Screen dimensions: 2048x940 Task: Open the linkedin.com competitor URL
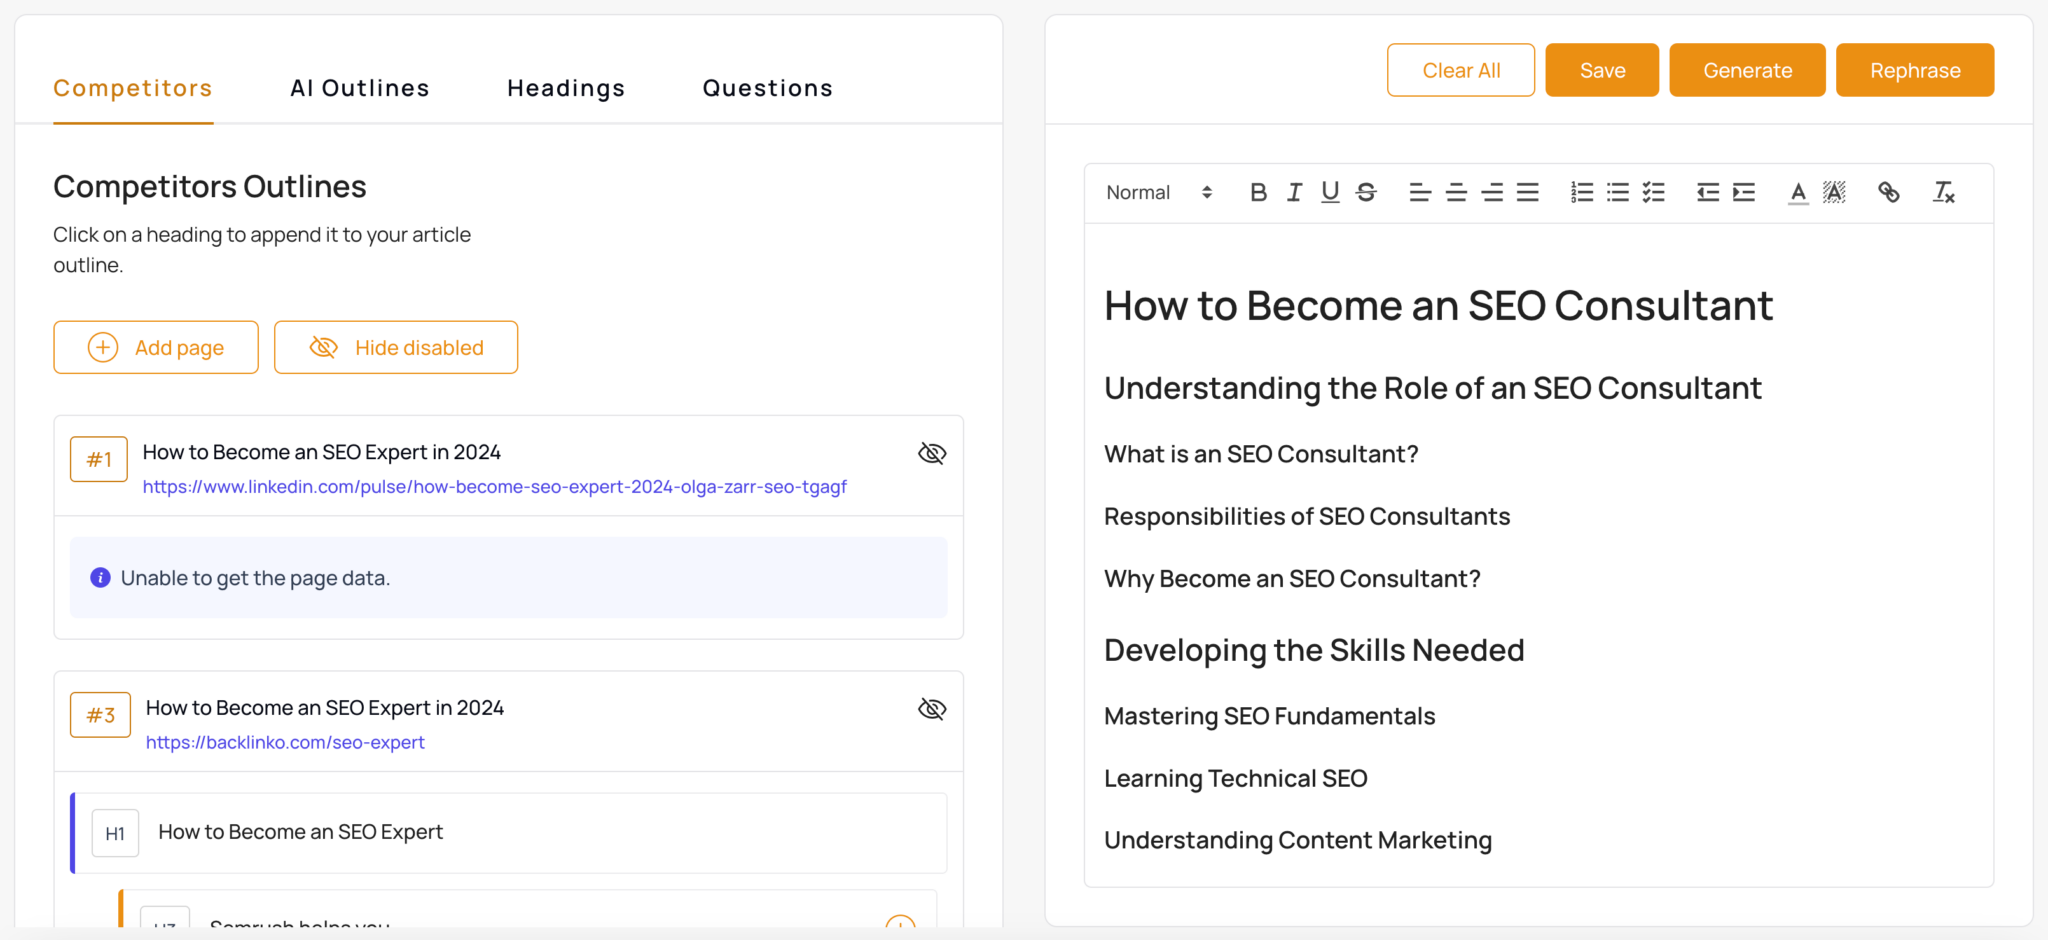(x=494, y=487)
